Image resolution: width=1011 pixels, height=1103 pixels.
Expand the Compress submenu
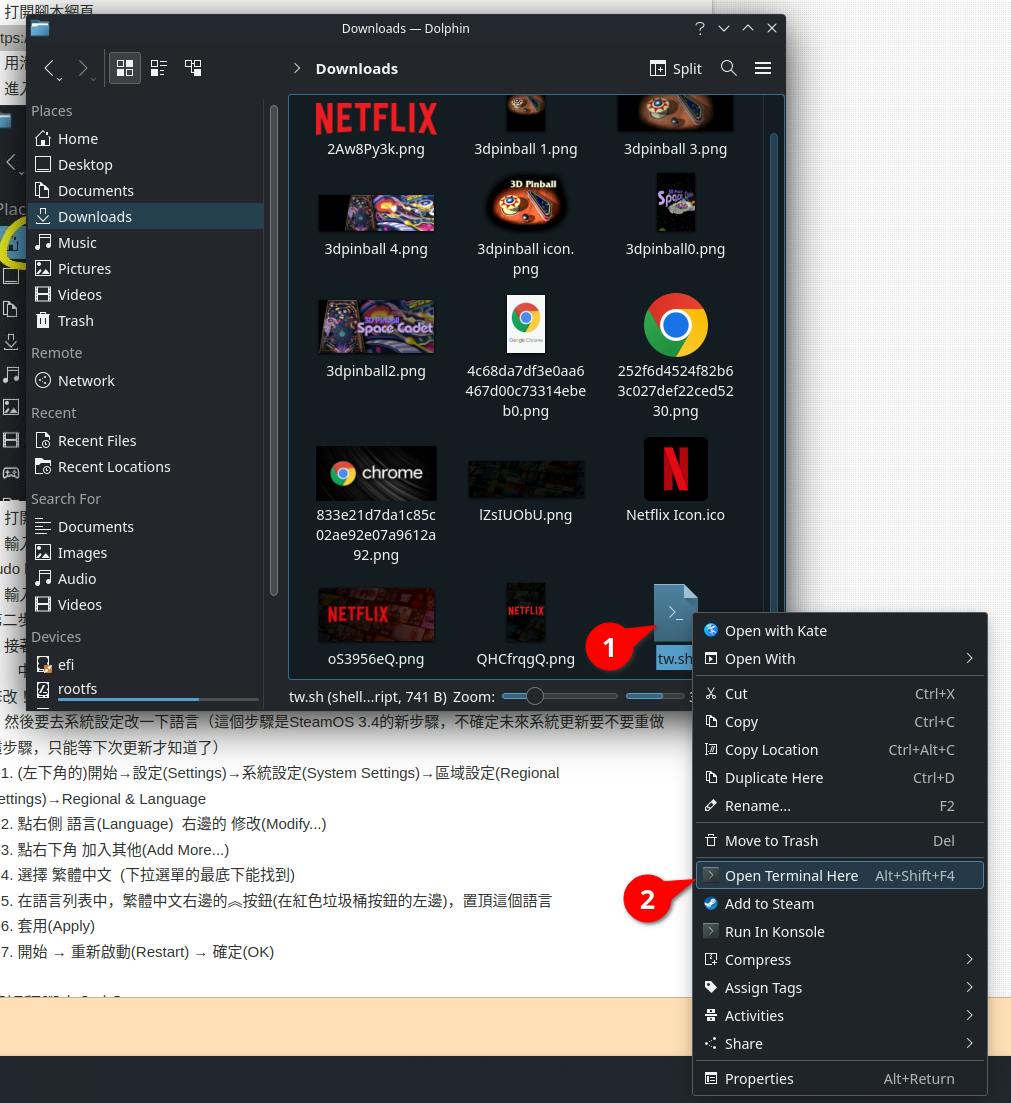click(840, 960)
